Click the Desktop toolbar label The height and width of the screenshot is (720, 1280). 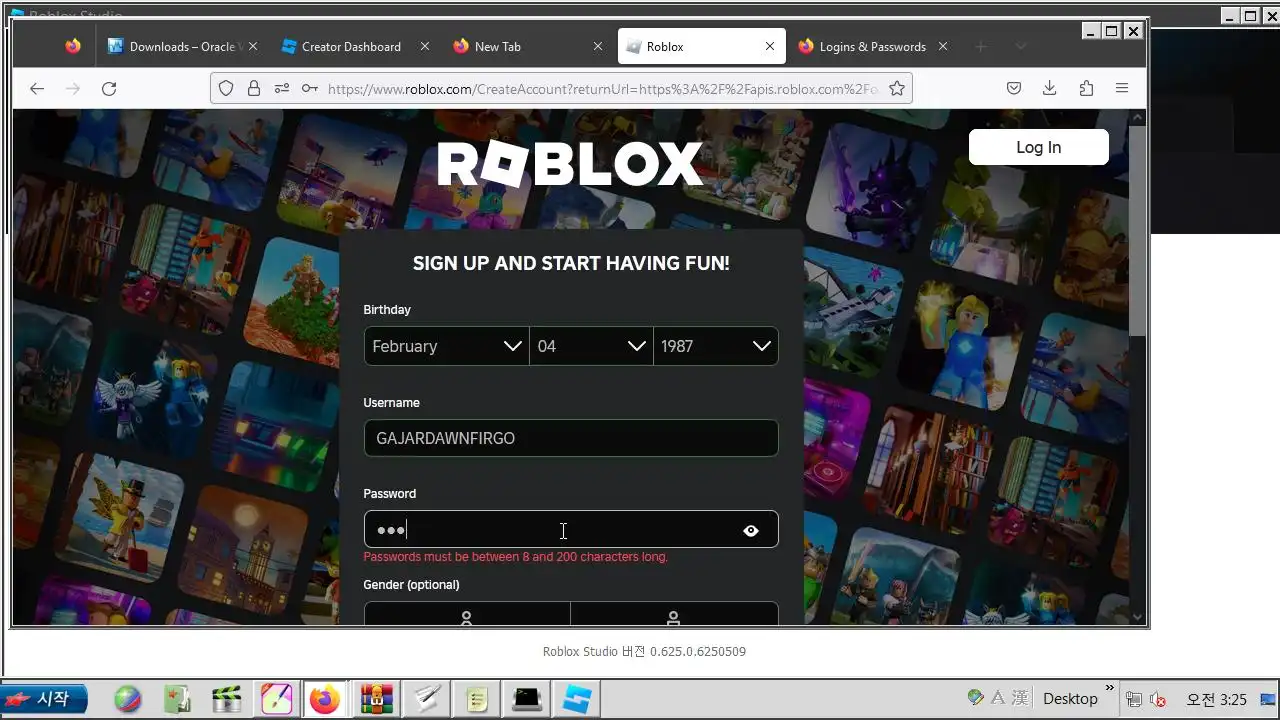pyautogui.click(x=1070, y=699)
